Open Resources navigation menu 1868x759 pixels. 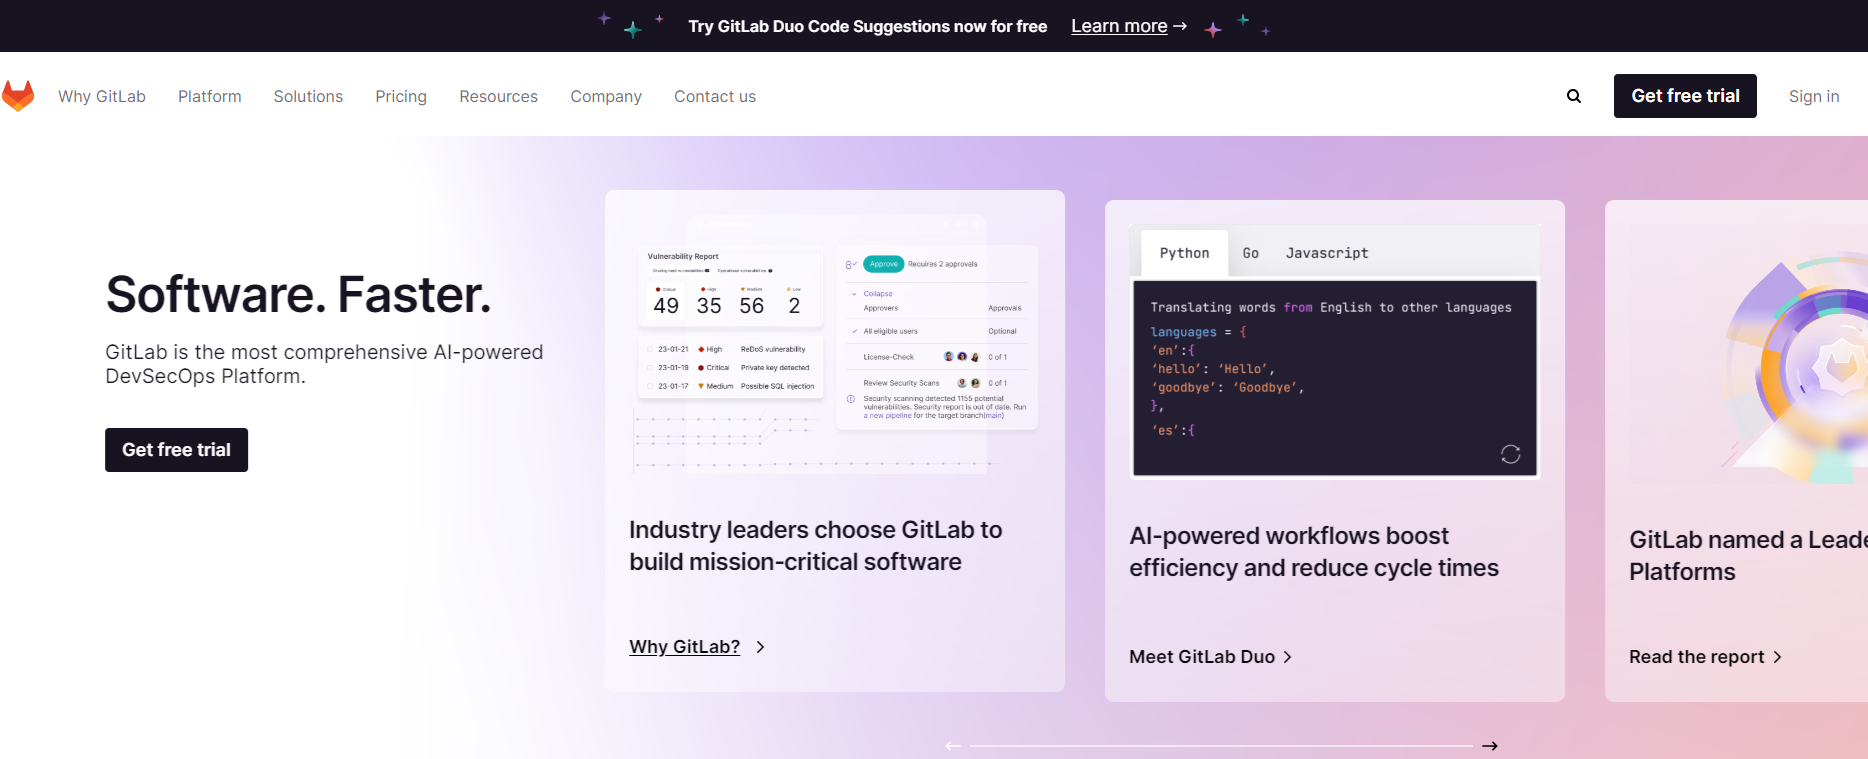499,96
